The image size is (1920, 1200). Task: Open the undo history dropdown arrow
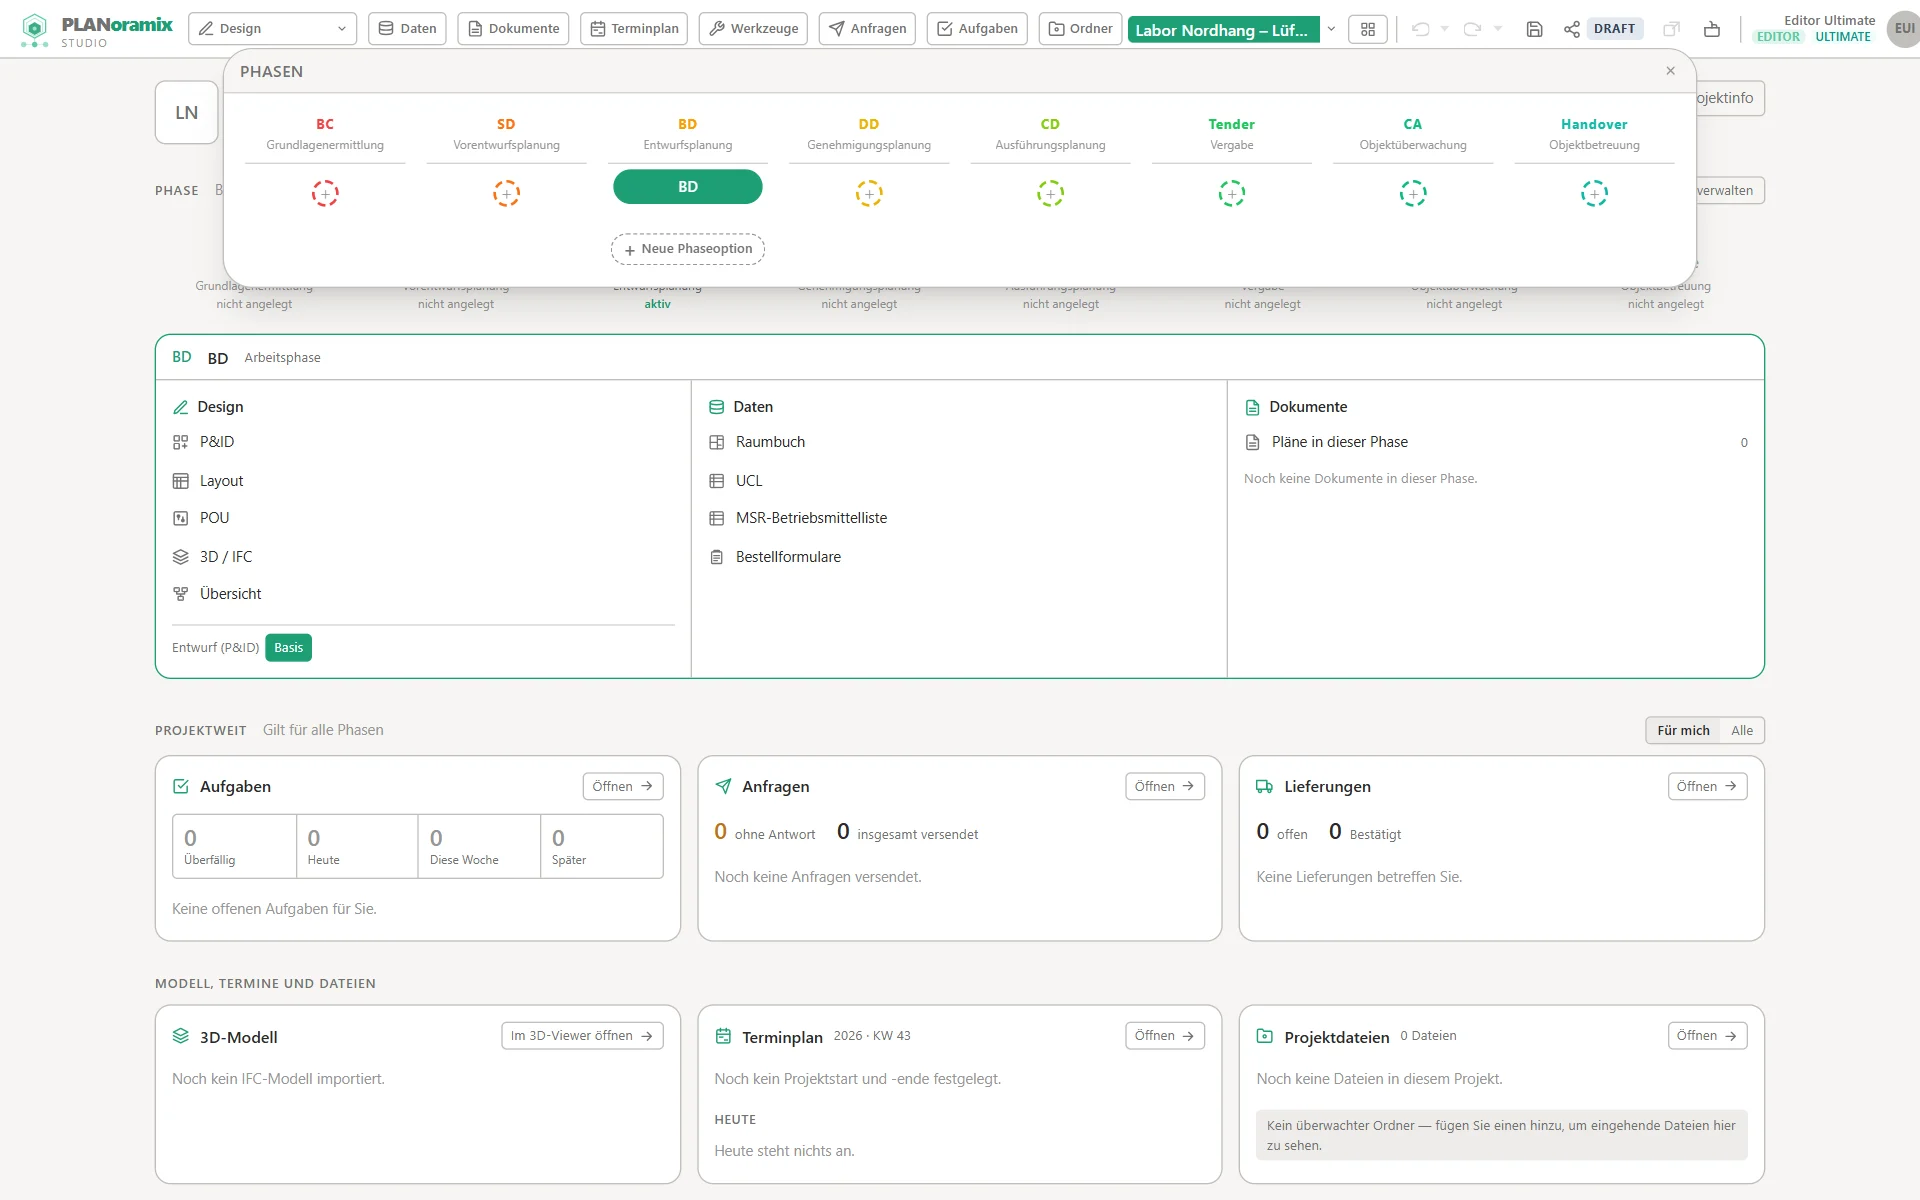(x=1444, y=29)
